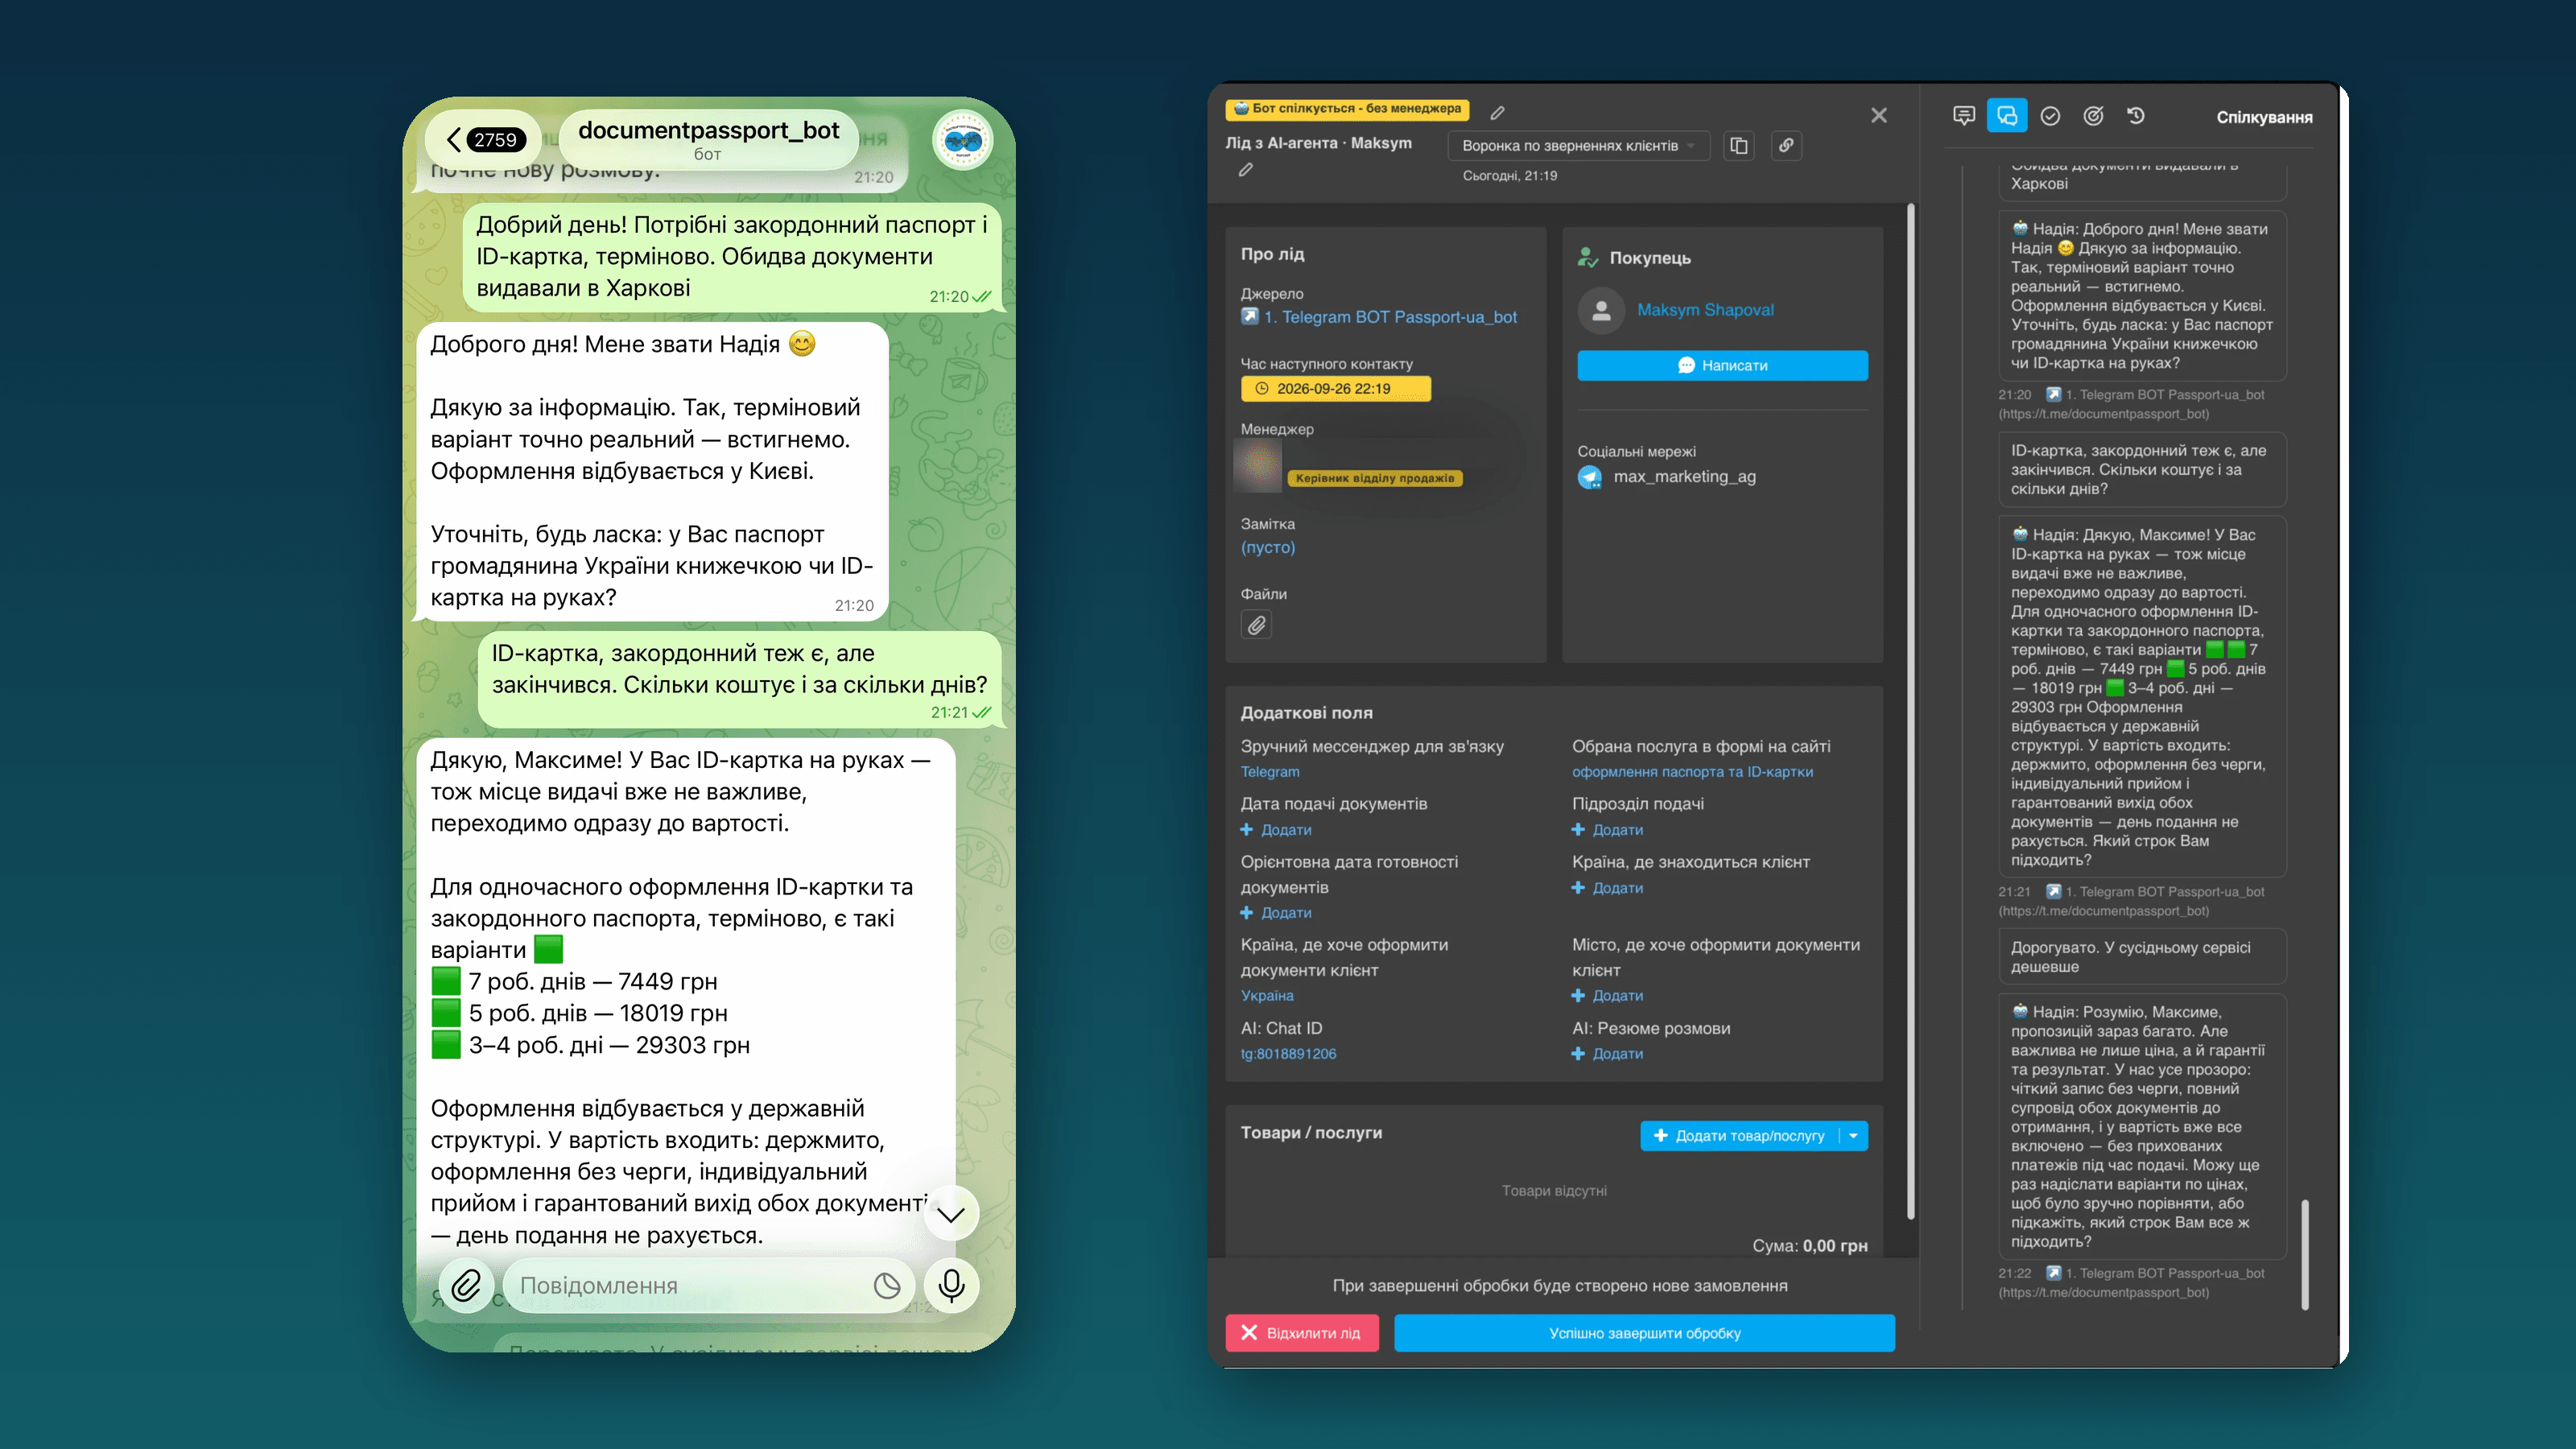Click the max_marketing_ag social handle

pos(1684,477)
